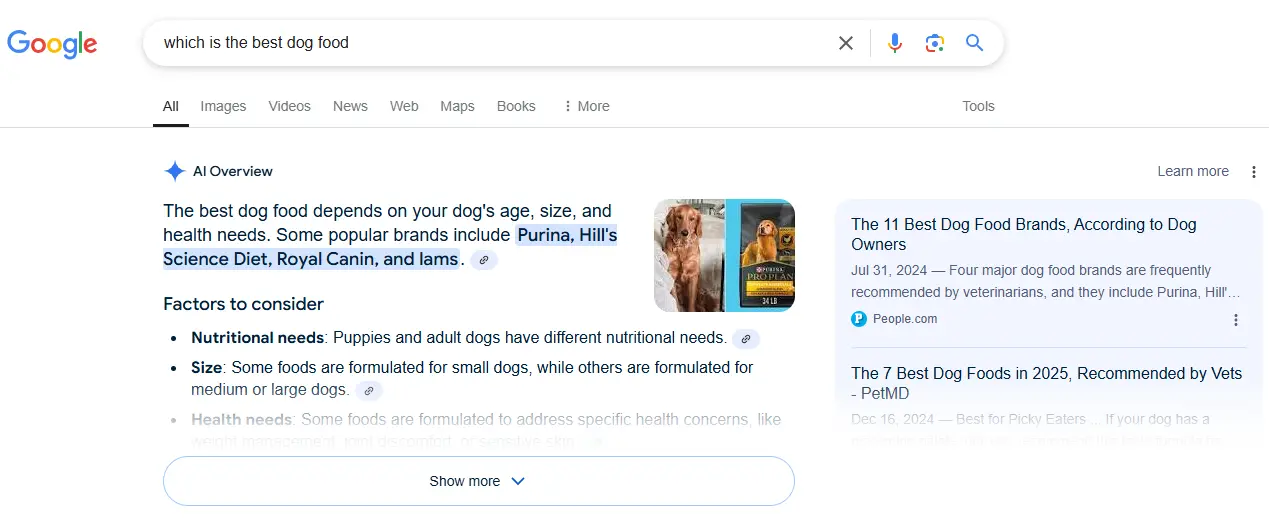This screenshot has height=525, width=1269.
Task: Click the Learn more link
Action: 1193,171
